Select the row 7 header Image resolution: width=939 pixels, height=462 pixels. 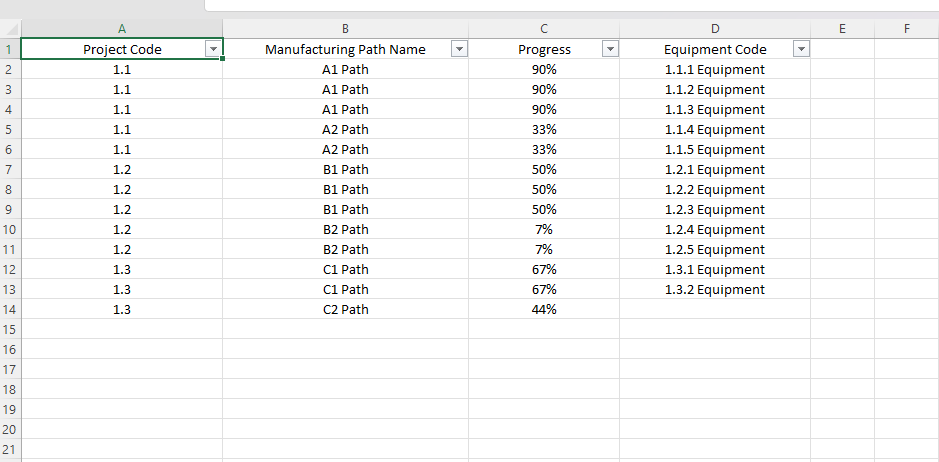point(10,170)
